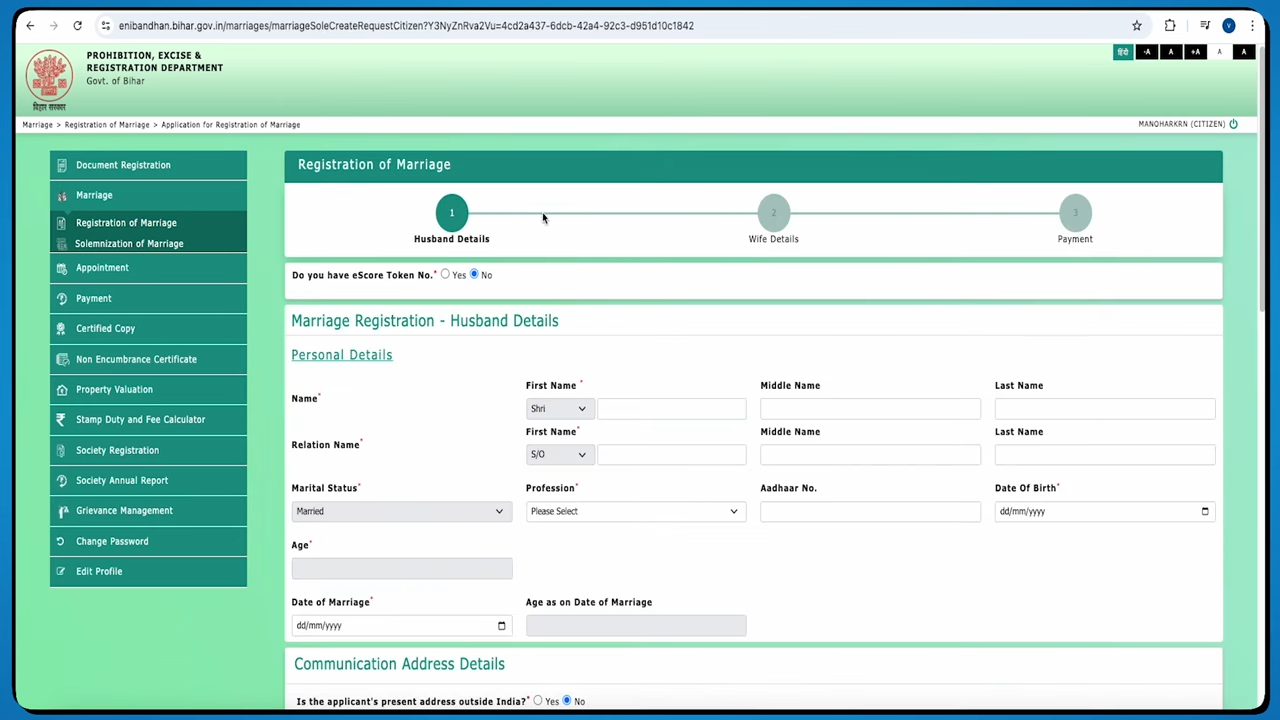Click inside the Age input field
The width and height of the screenshot is (1280, 720).
(x=401, y=568)
